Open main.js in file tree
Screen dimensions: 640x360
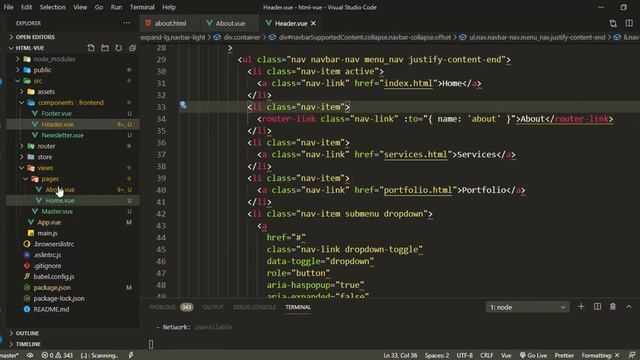point(47,233)
